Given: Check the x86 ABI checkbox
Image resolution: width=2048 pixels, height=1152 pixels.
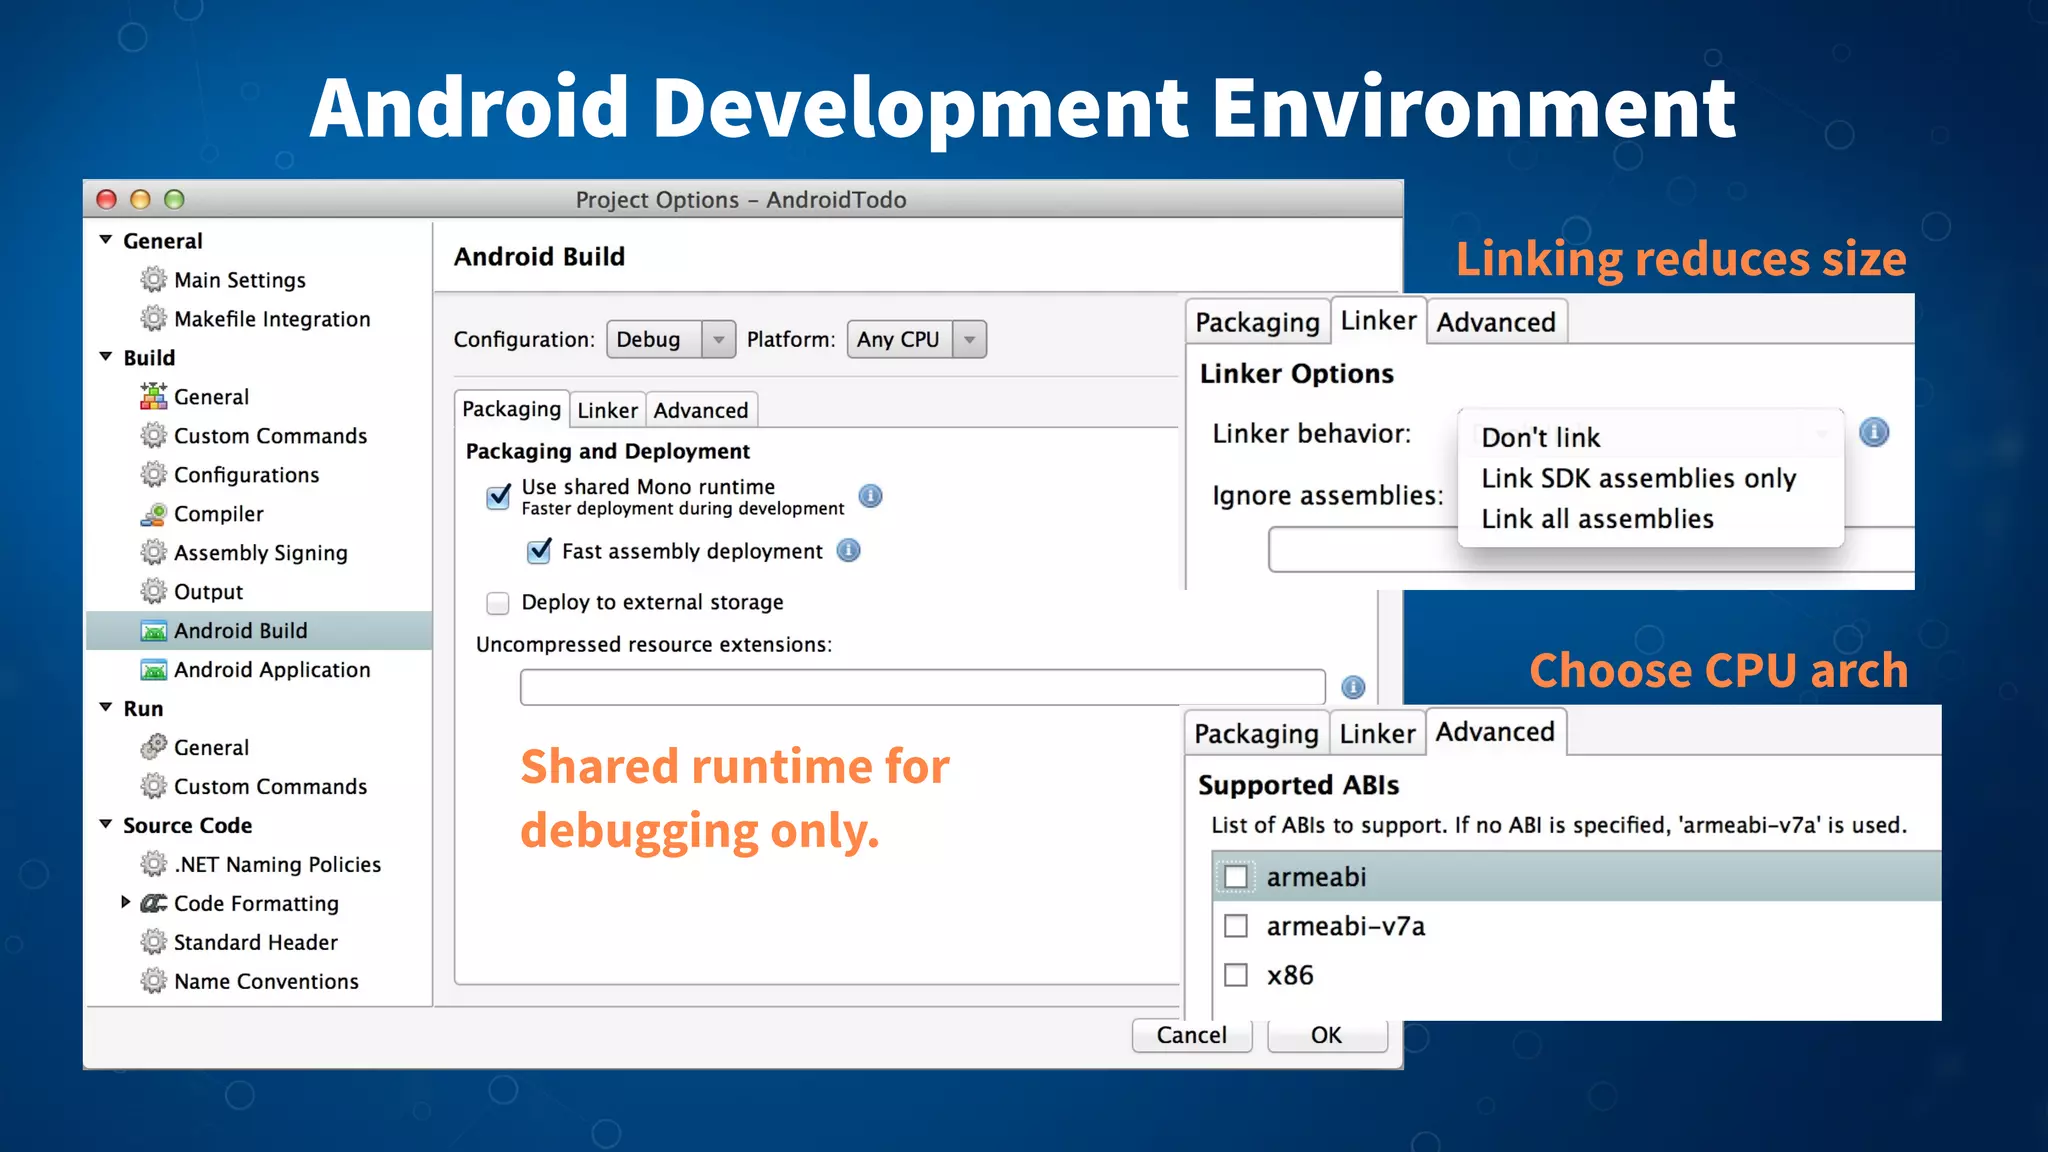Looking at the screenshot, I should click(x=1236, y=975).
